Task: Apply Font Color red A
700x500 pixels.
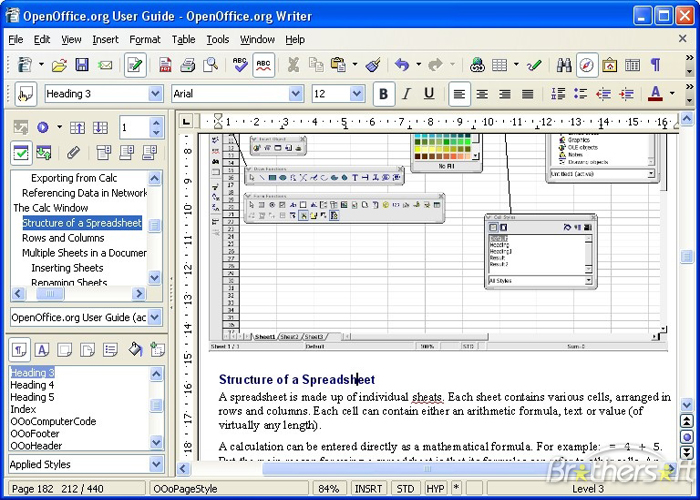Action: (655, 94)
